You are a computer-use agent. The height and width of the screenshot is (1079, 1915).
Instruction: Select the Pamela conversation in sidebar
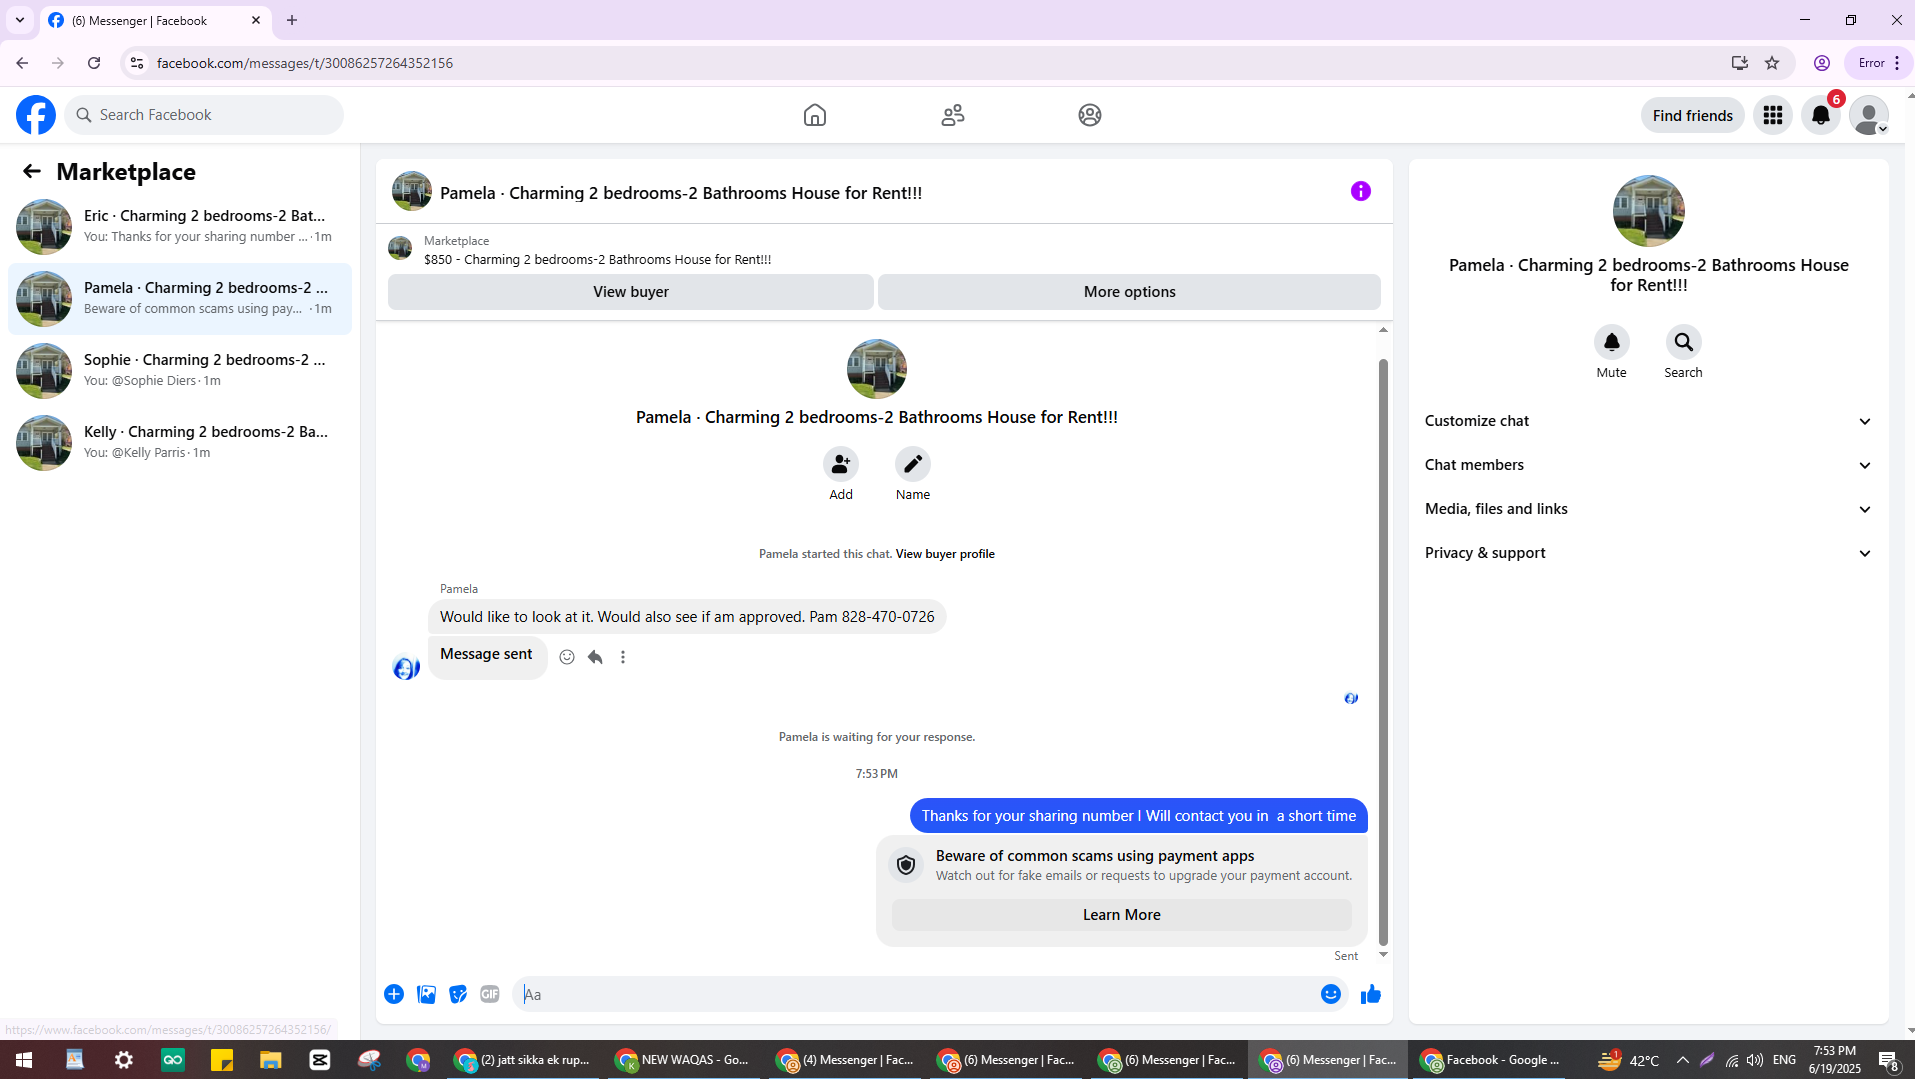click(180, 298)
